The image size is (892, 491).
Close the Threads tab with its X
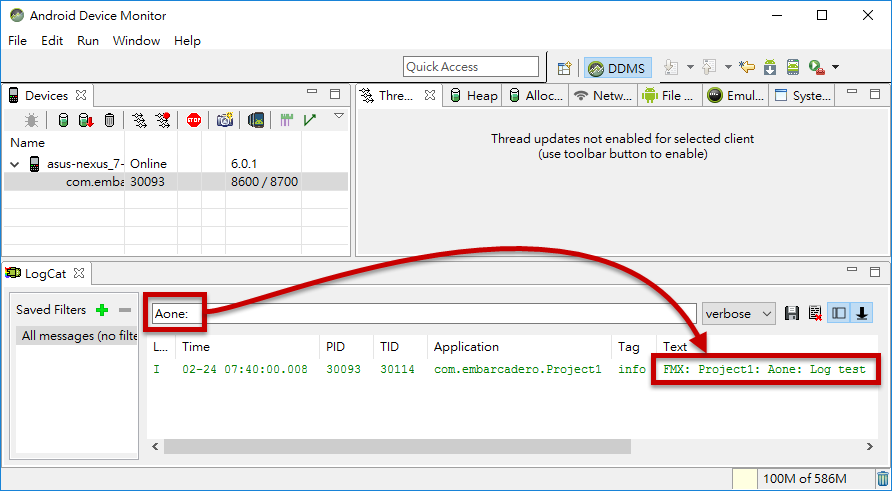(430, 95)
